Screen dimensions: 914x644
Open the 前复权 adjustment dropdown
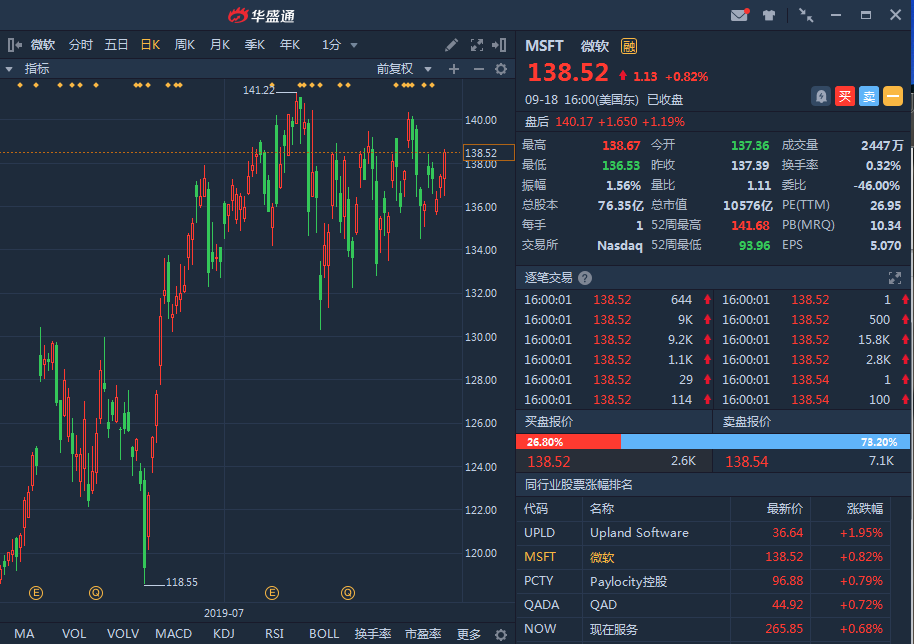click(404, 69)
